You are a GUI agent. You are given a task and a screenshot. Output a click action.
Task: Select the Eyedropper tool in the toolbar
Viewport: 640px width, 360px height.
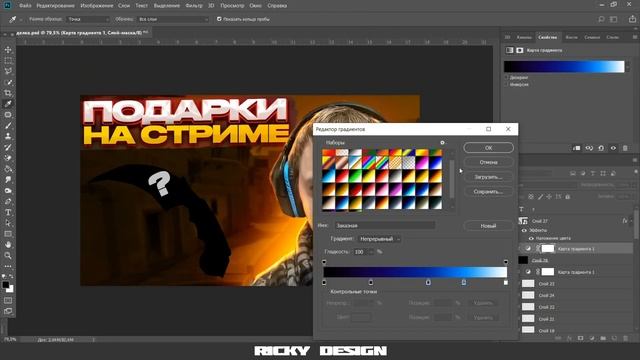point(8,104)
